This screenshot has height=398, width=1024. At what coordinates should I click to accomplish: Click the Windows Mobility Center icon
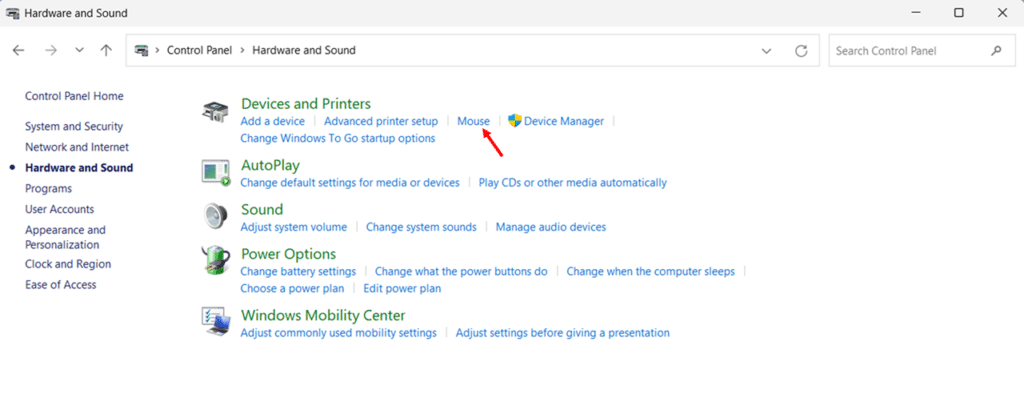(x=216, y=321)
